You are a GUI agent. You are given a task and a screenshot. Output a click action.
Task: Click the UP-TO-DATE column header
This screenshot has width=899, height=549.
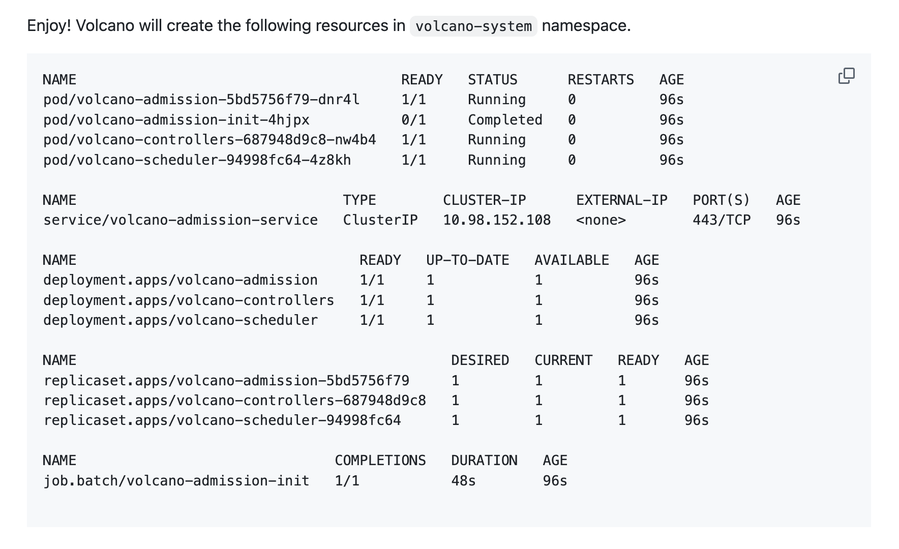tap(467, 260)
